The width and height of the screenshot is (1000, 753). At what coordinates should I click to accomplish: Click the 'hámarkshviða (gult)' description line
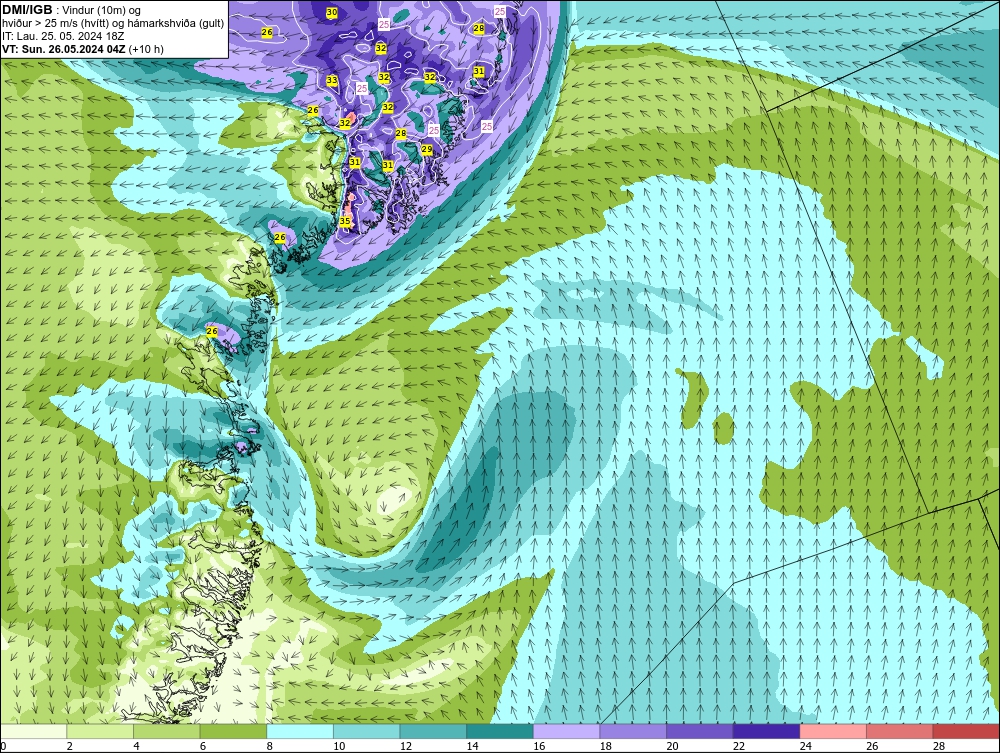tap(113, 23)
